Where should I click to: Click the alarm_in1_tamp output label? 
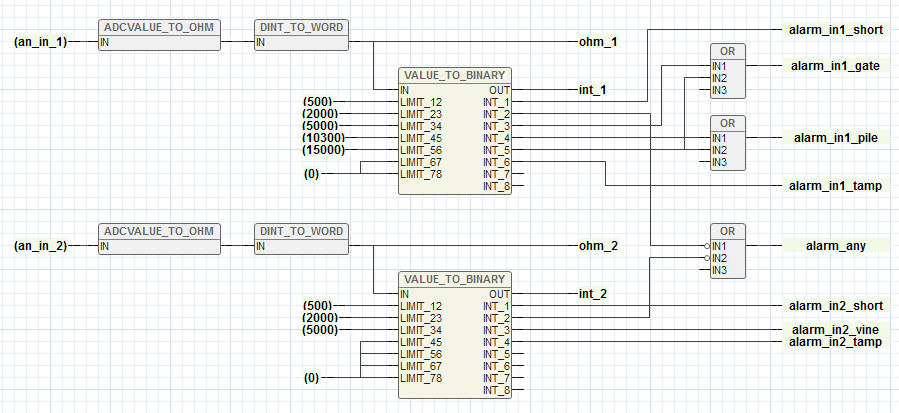coord(835,186)
